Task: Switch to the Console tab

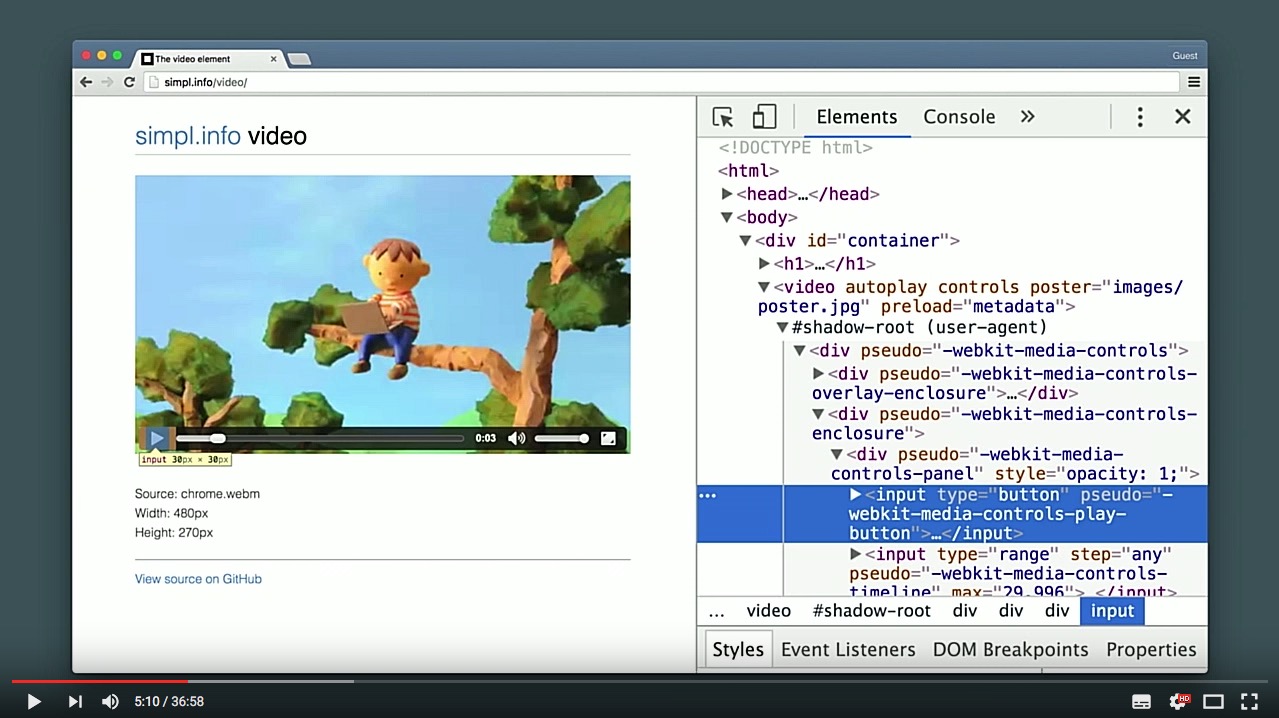Action: click(959, 117)
